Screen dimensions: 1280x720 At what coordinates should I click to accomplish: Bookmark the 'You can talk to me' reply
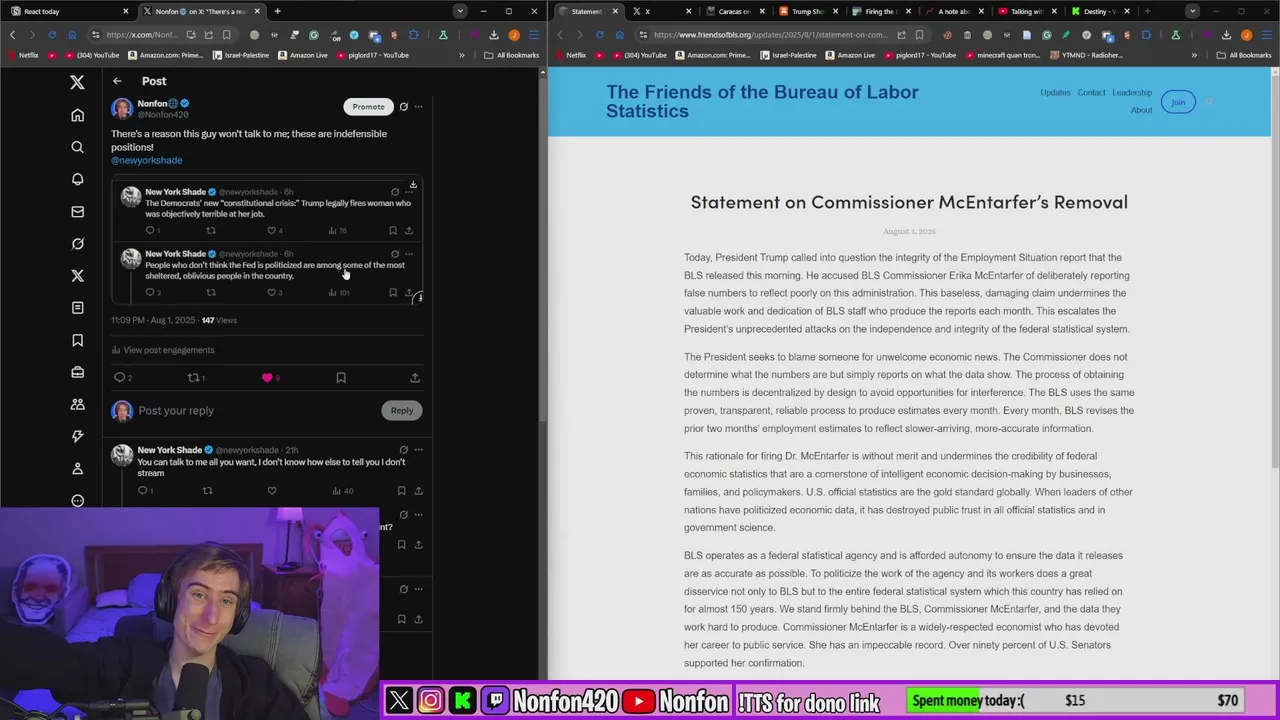(401, 491)
